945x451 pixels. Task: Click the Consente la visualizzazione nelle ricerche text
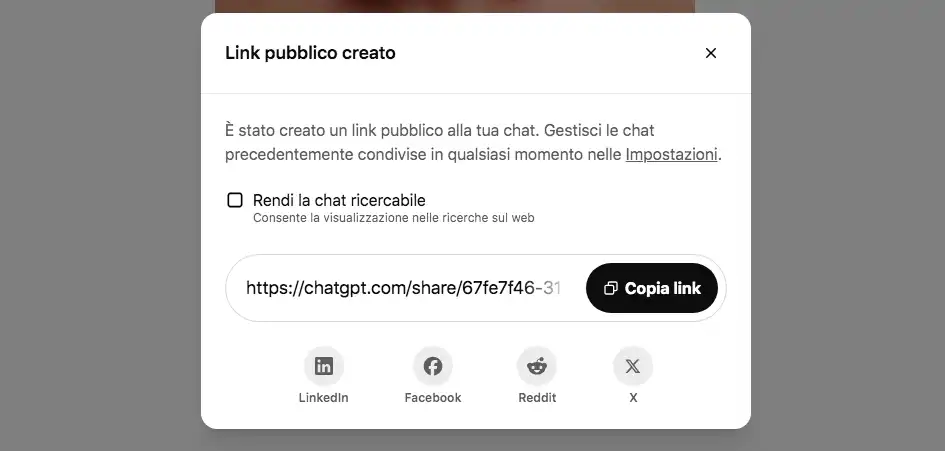(394, 218)
